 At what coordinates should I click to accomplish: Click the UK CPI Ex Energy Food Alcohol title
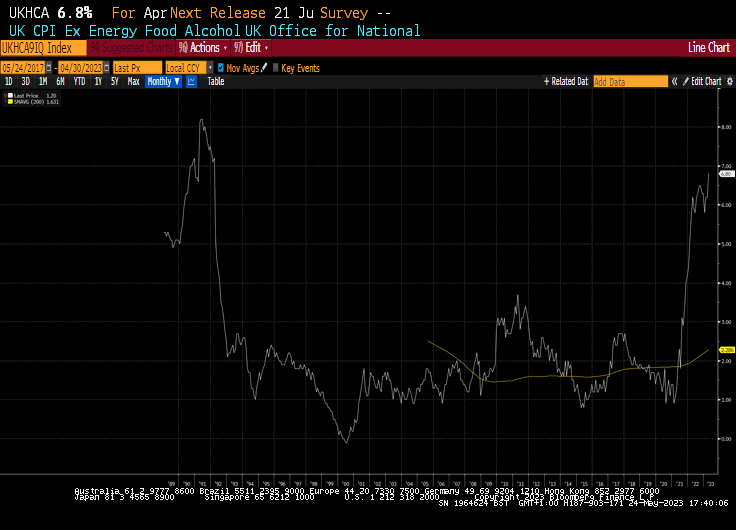(124, 31)
